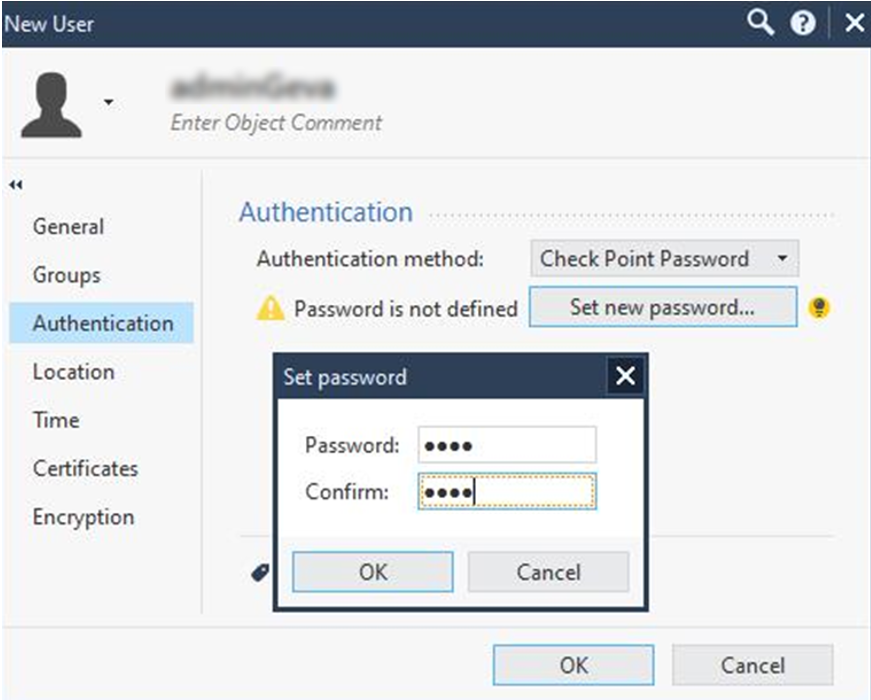
Task: Click into the Password field
Action: click(x=507, y=445)
